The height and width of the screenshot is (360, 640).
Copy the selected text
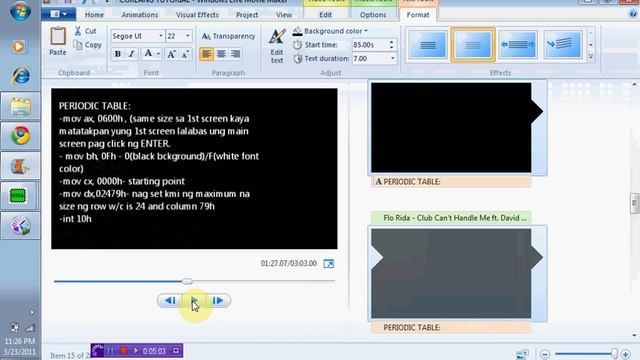click(x=87, y=45)
